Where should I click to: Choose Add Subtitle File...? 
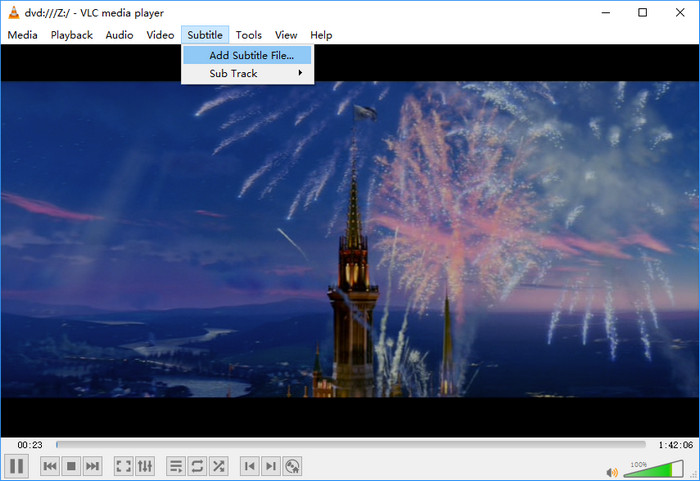(247, 55)
